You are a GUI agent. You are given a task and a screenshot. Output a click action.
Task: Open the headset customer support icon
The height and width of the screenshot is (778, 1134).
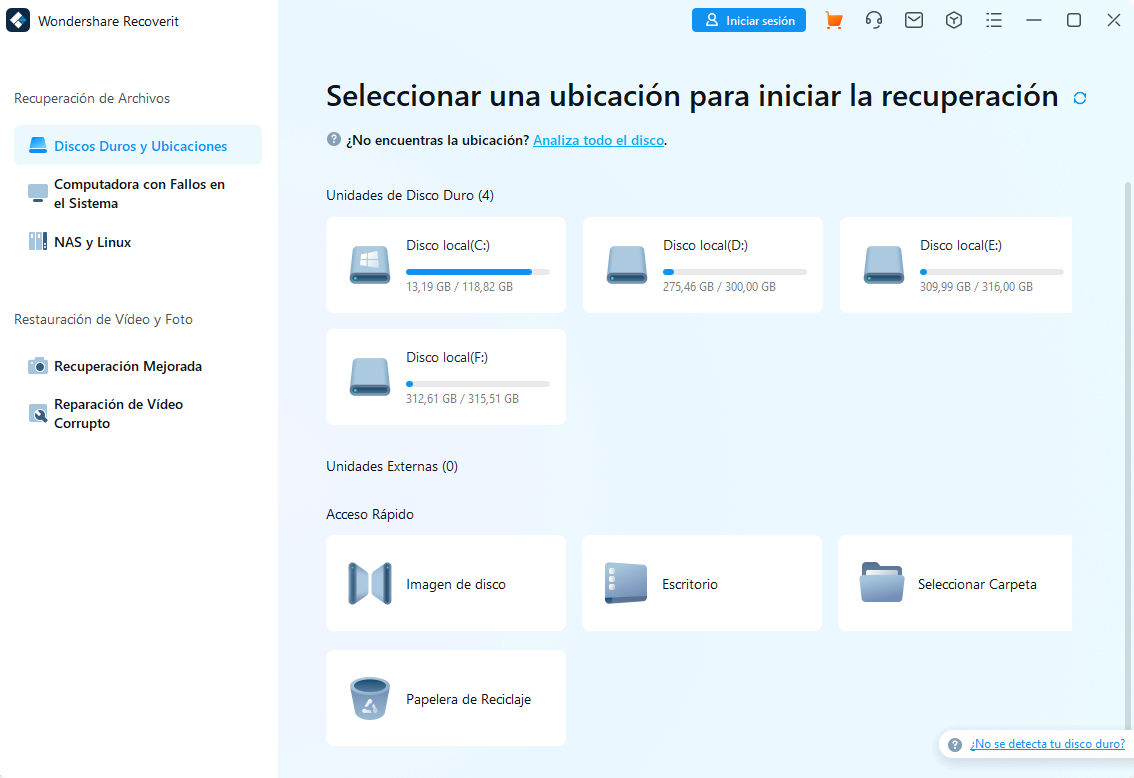[873, 19]
